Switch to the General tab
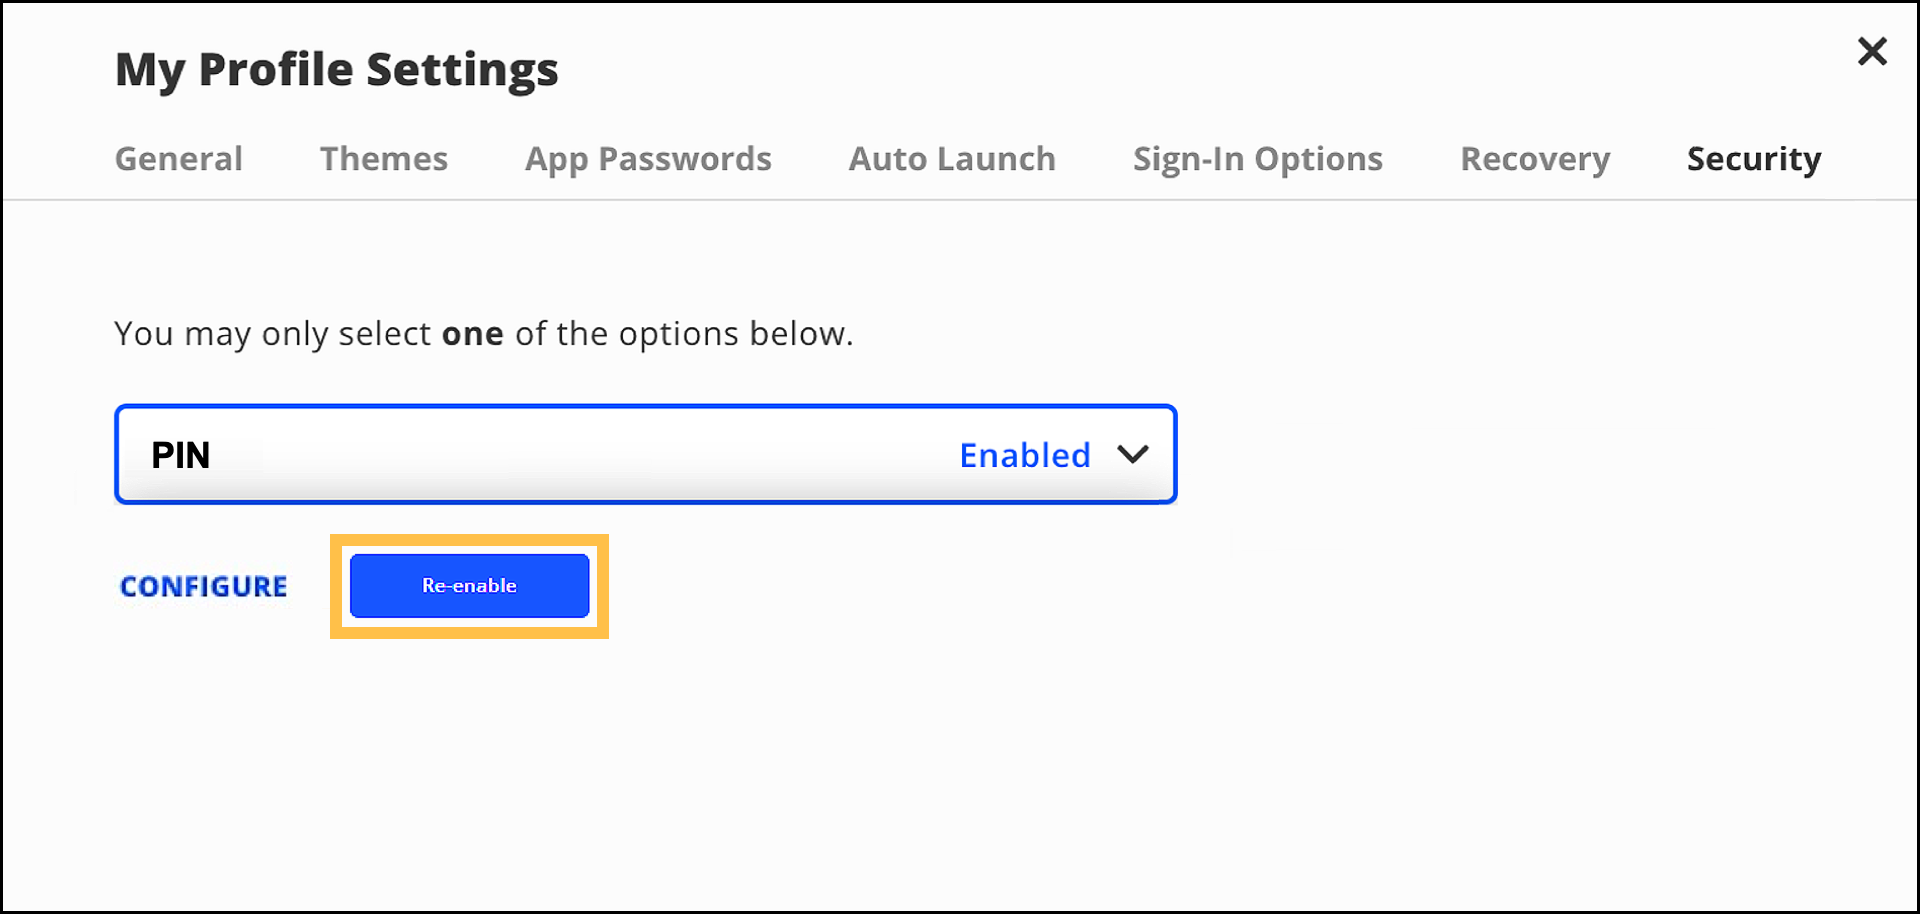 [x=178, y=158]
